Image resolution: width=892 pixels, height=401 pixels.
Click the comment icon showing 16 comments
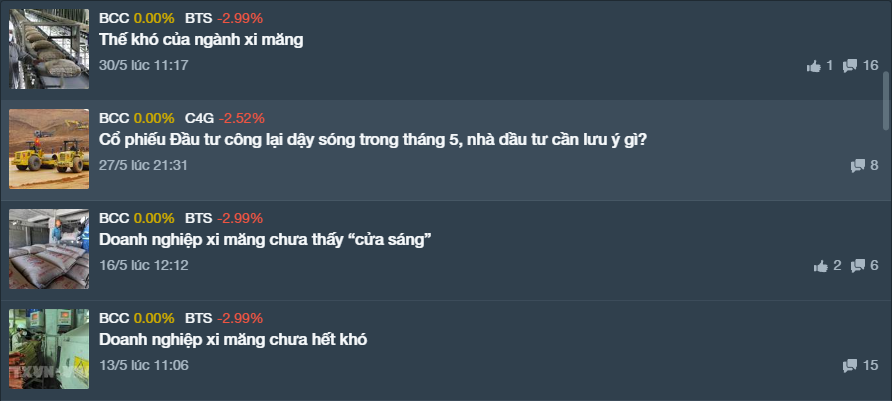click(x=850, y=66)
